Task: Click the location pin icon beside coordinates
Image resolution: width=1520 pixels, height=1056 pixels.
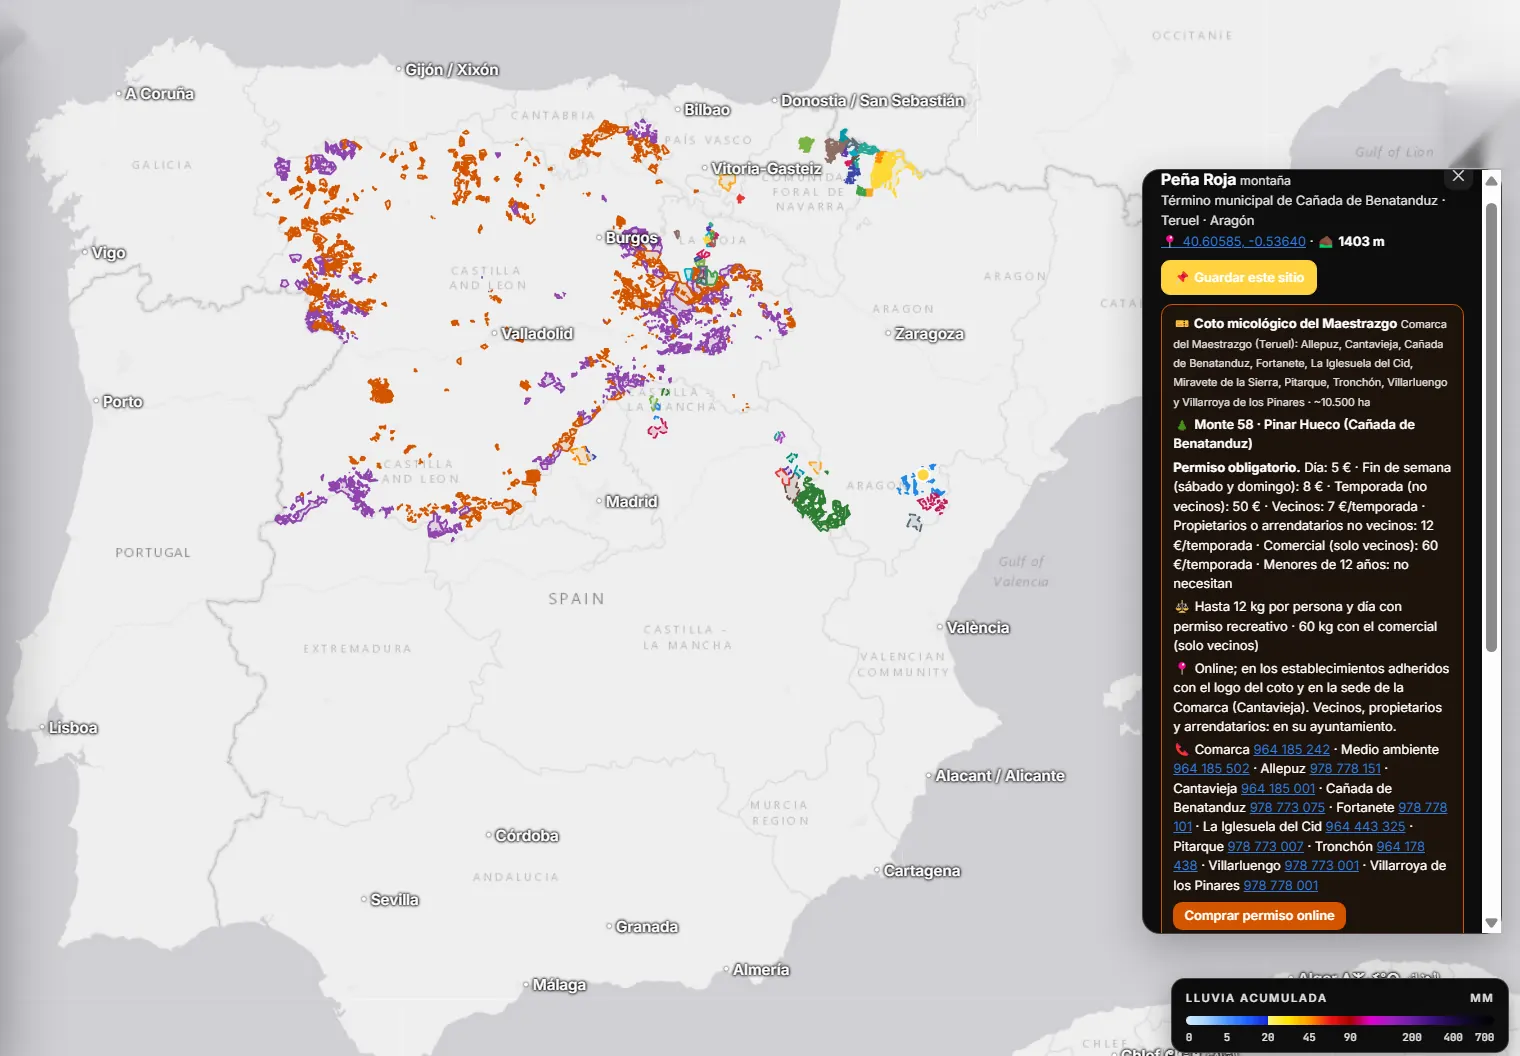Action: pos(1169,241)
